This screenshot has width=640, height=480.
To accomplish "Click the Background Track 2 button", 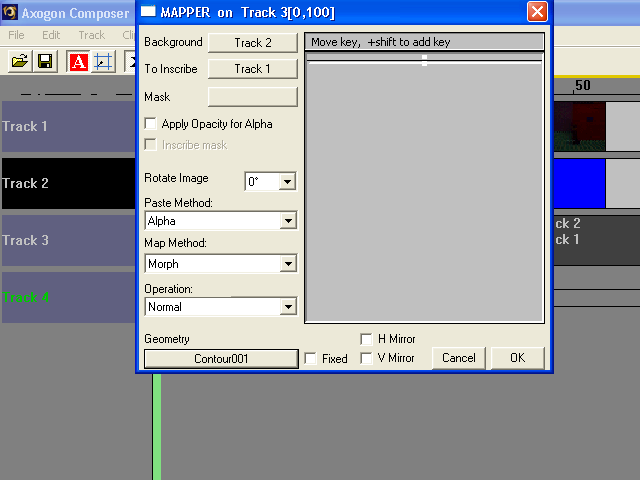I will pos(253,42).
